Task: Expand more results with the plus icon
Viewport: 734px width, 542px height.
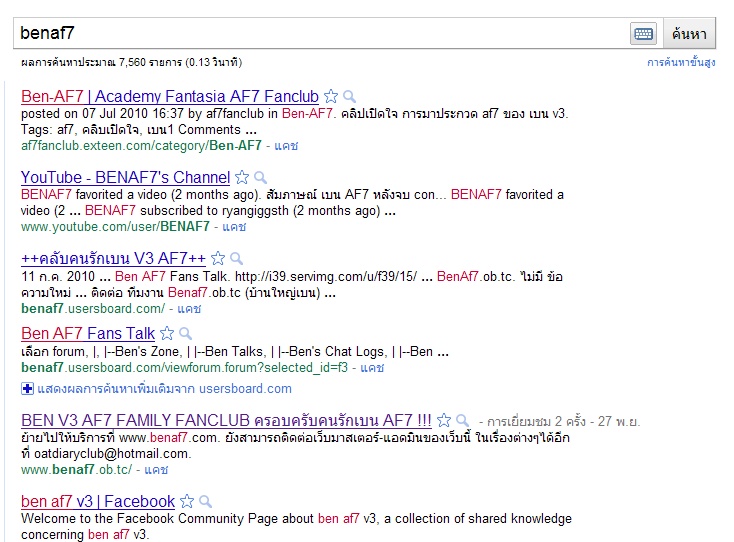Action: [x=28, y=388]
